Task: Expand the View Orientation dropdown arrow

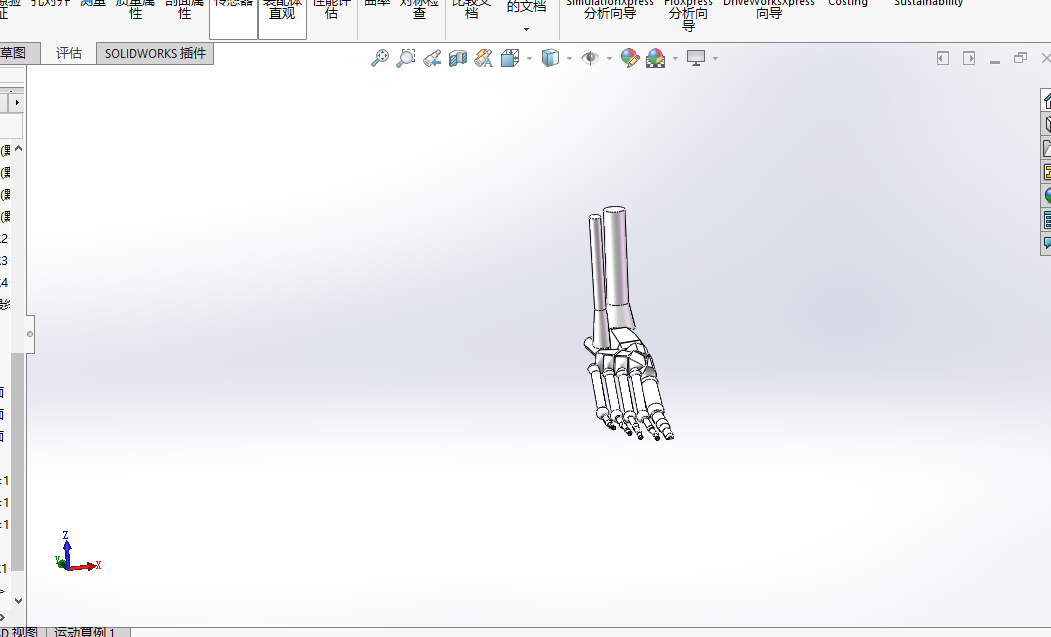Action: pos(530,59)
